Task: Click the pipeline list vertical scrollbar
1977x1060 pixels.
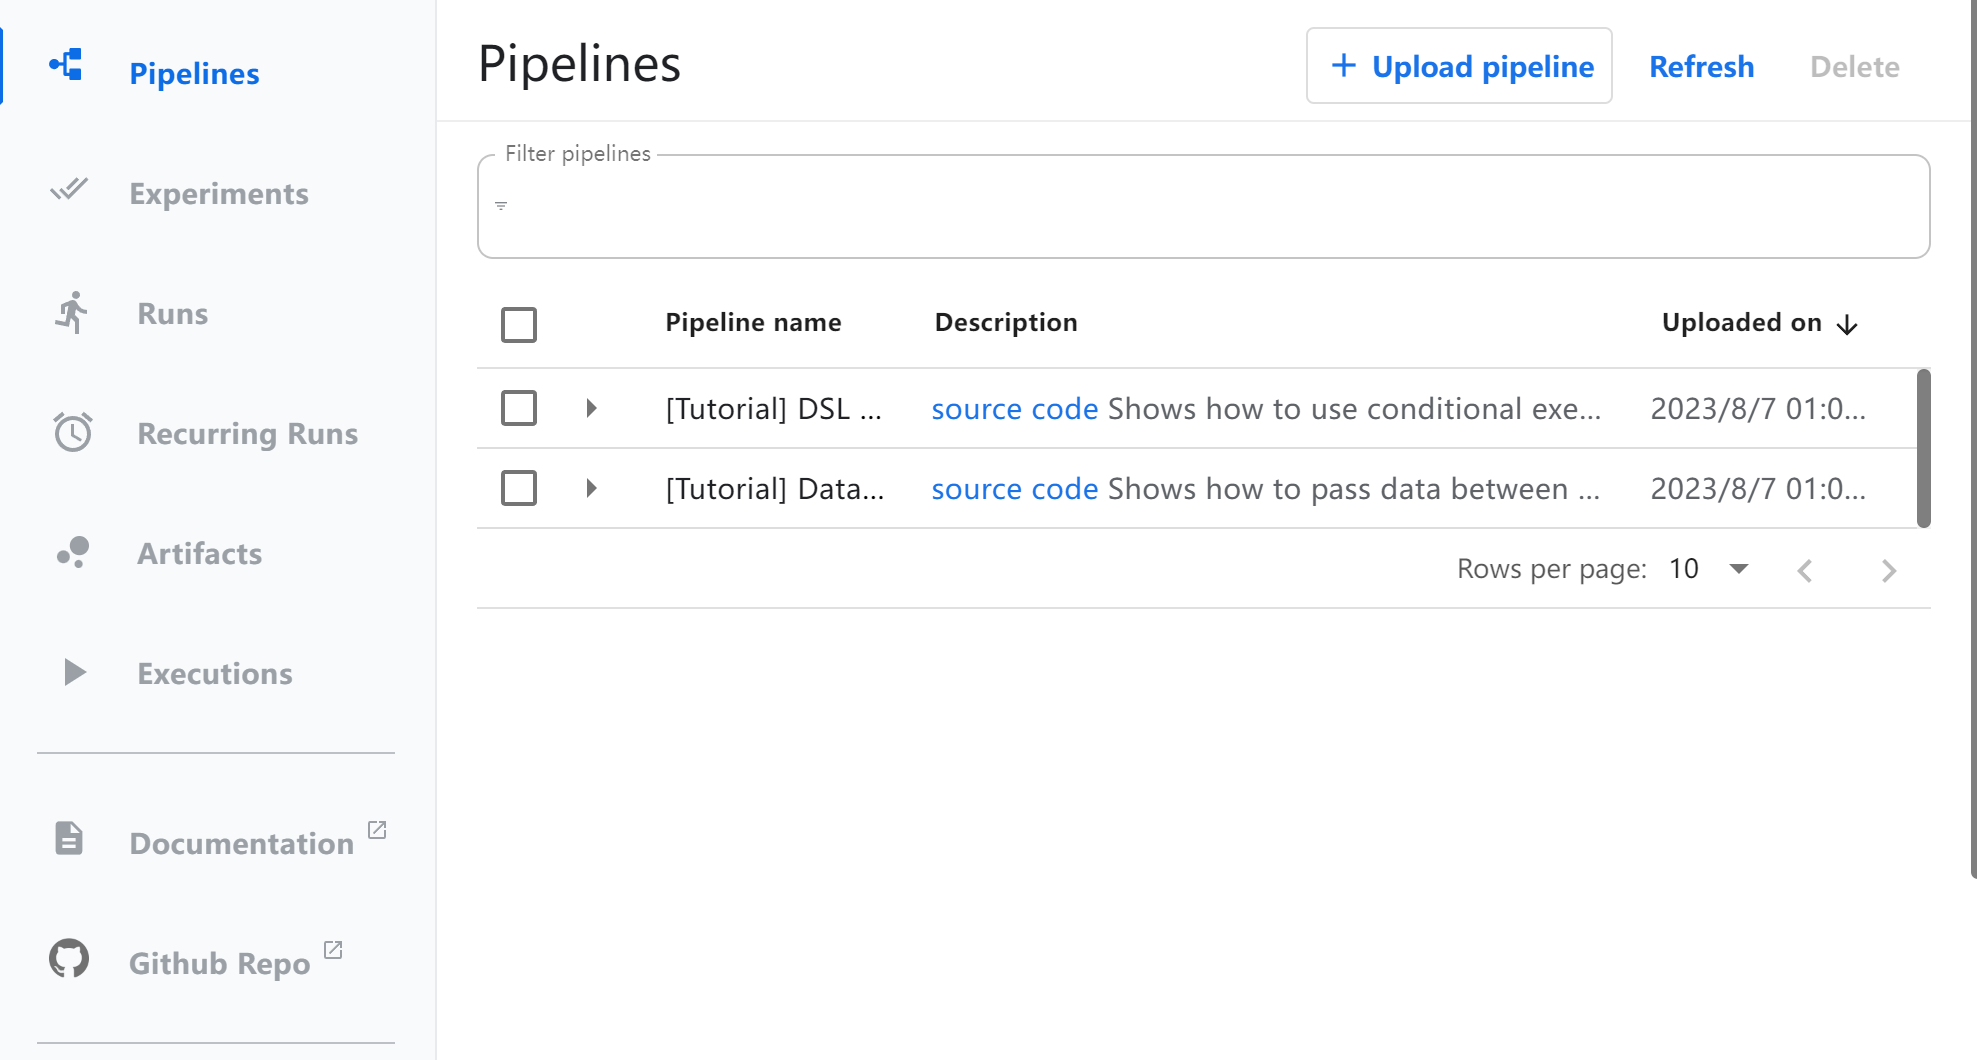Action: click(1923, 448)
